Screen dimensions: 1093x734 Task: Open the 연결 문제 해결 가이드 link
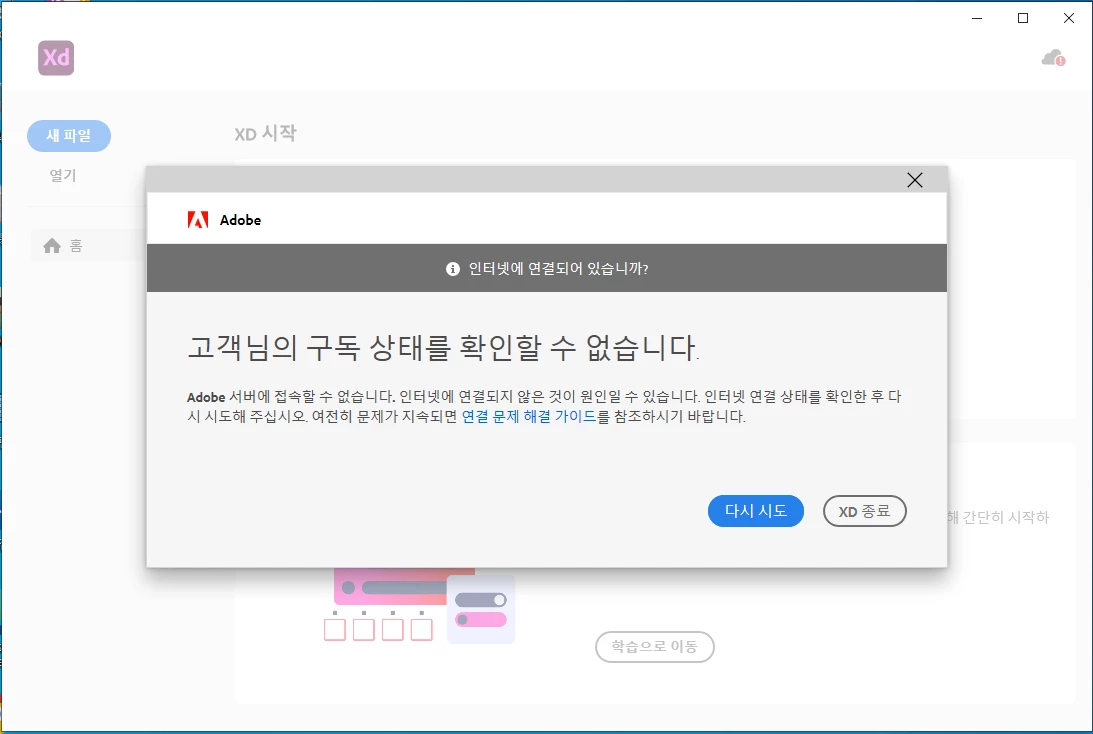[x=529, y=416]
